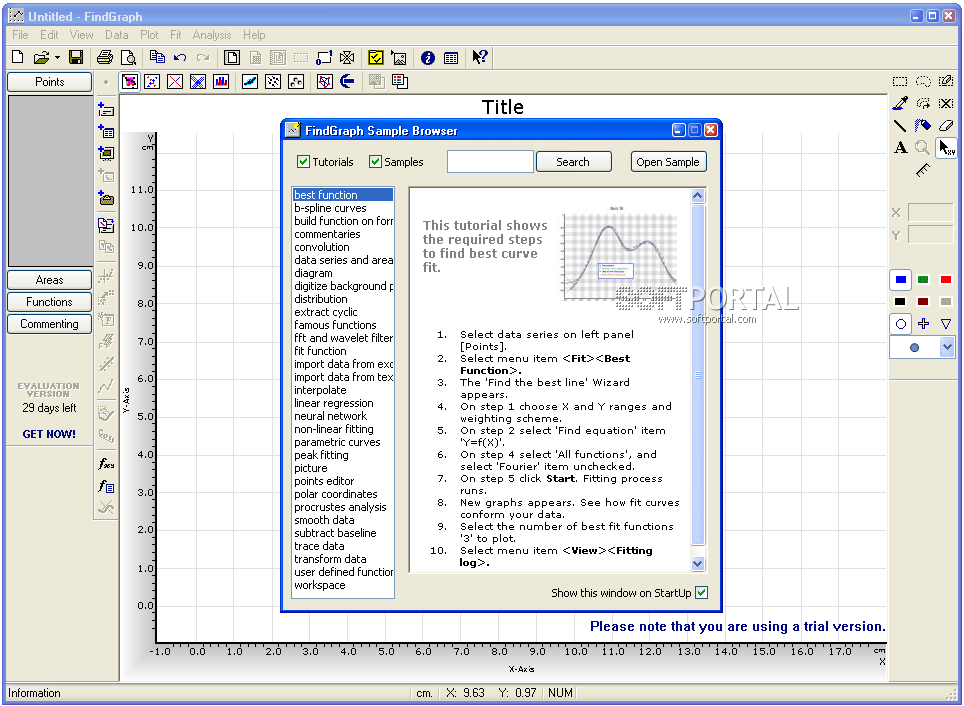Click the blue back arrow icon
This screenshot has width=964, height=706.
(x=348, y=81)
